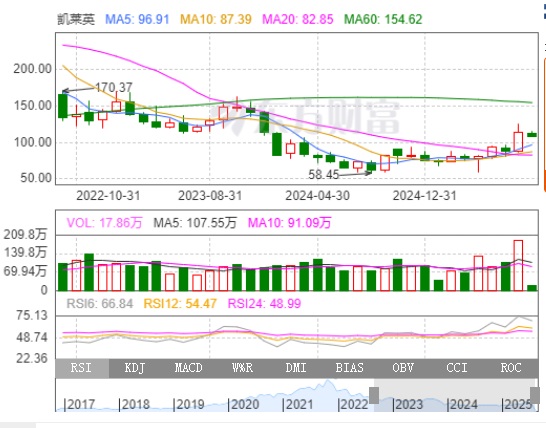Viewport: 546px width, 428px height.
Task: Click the left handle of the timeline range
Action: [x=374, y=395]
